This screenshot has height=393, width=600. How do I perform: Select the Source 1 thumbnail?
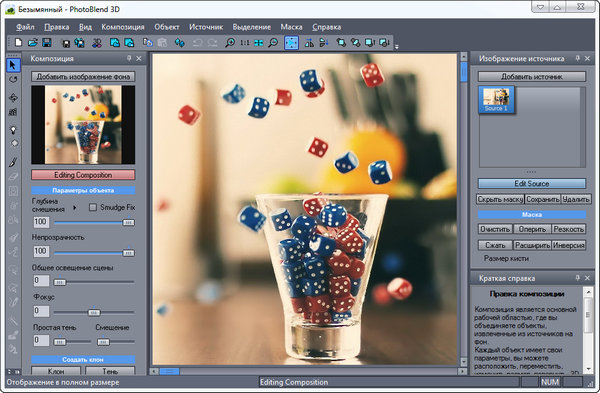pyautogui.click(x=496, y=99)
